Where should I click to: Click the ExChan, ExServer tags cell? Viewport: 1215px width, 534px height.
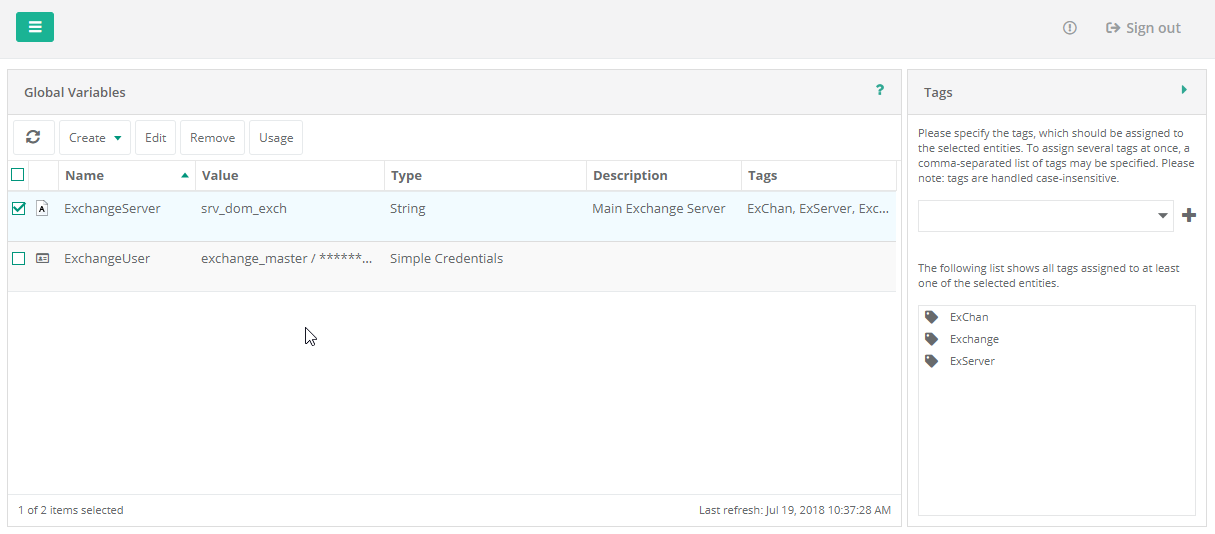[x=818, y=209]
